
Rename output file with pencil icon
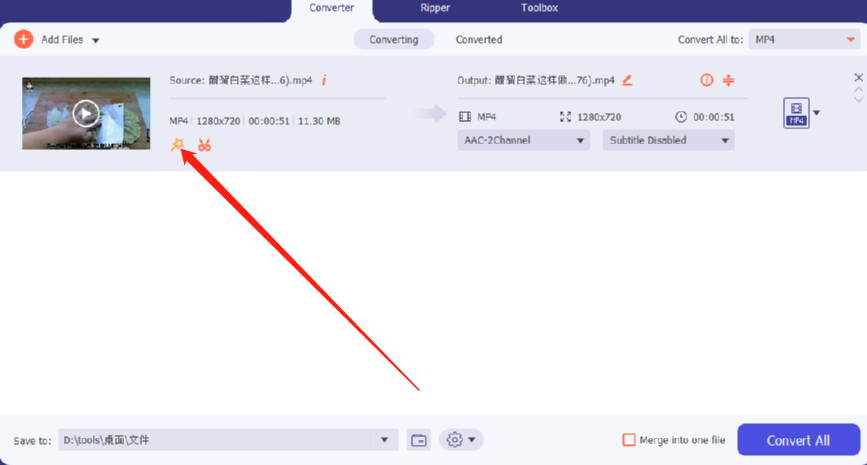pyautogui.click(x=627, y=81)
